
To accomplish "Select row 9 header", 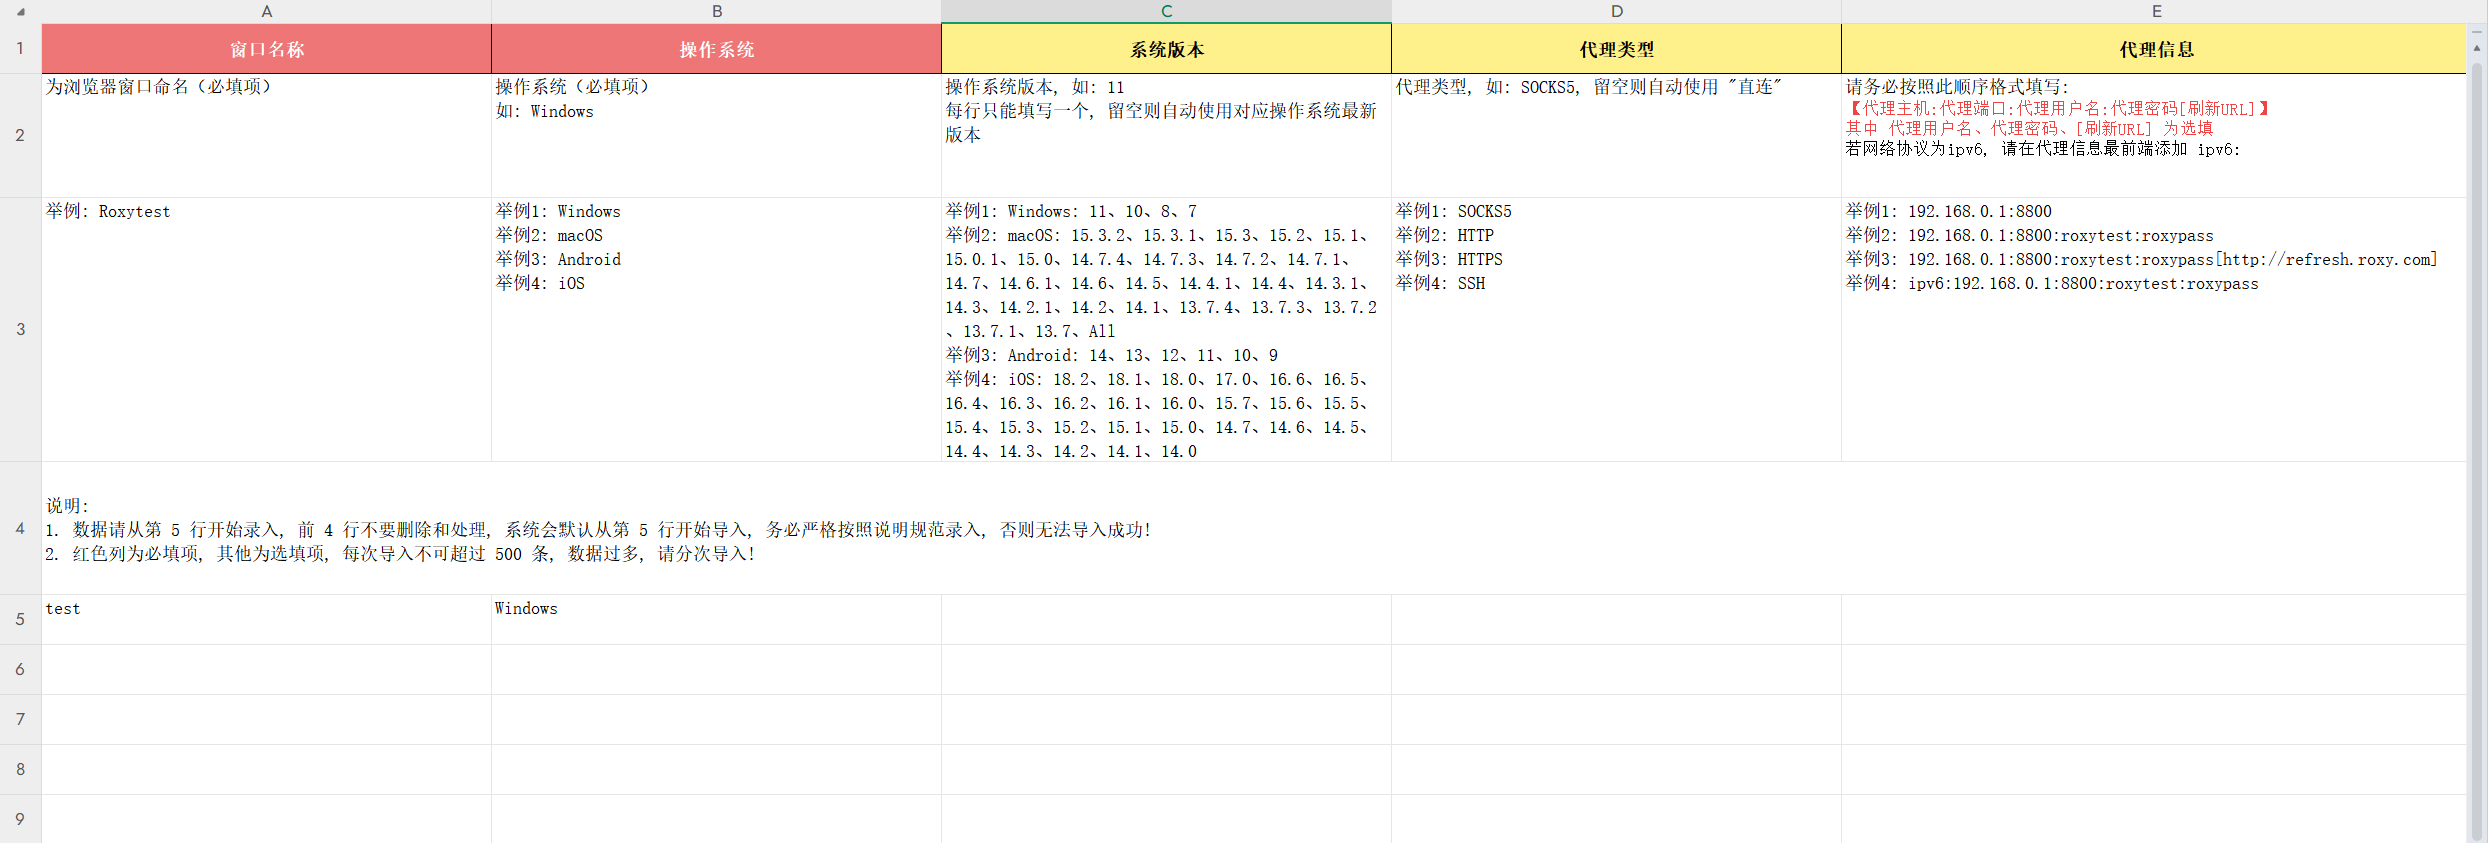I will tap(20, 819).
